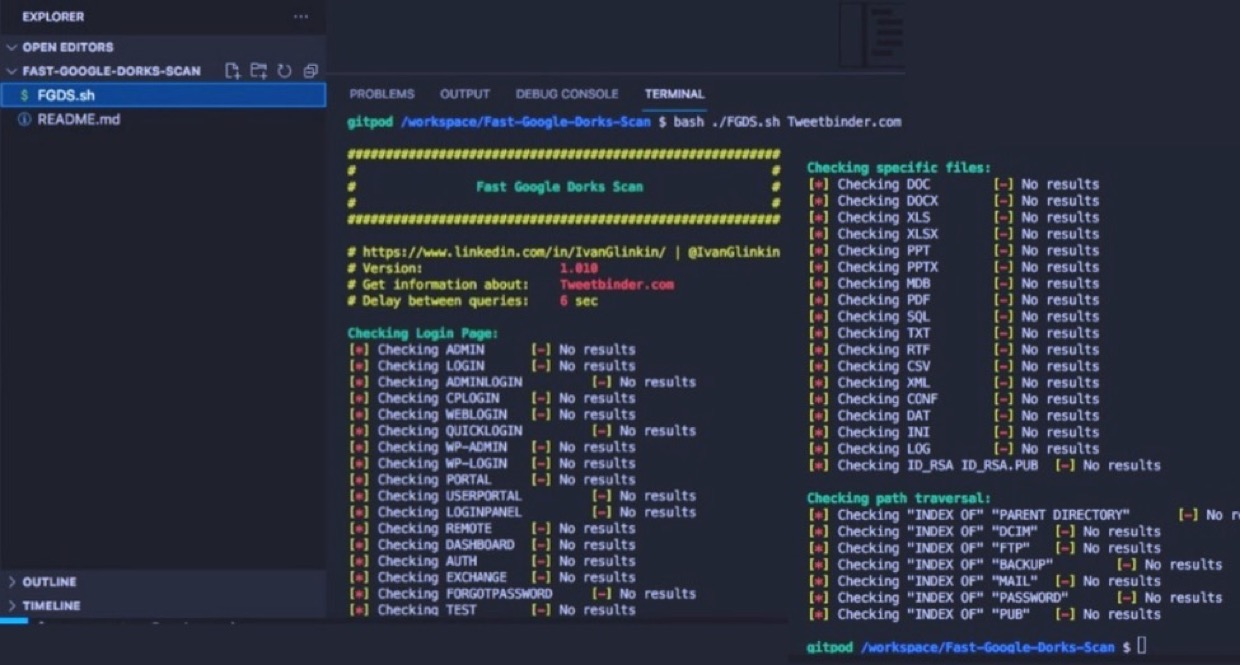The image size is (1240, 665).
Task: Click the 'Checking AUTH' result line
Action: pyautogui.click(x=492, y=561)
